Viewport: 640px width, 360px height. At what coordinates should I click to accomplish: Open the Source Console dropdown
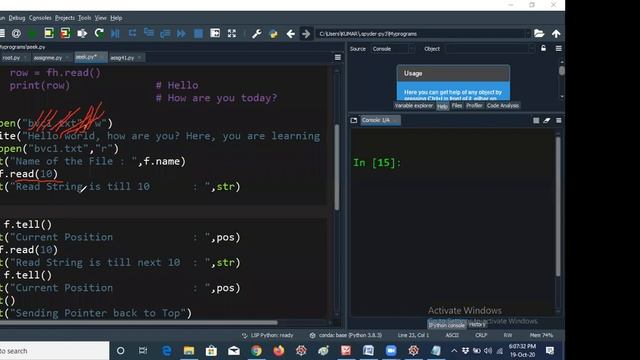(393, 49)
